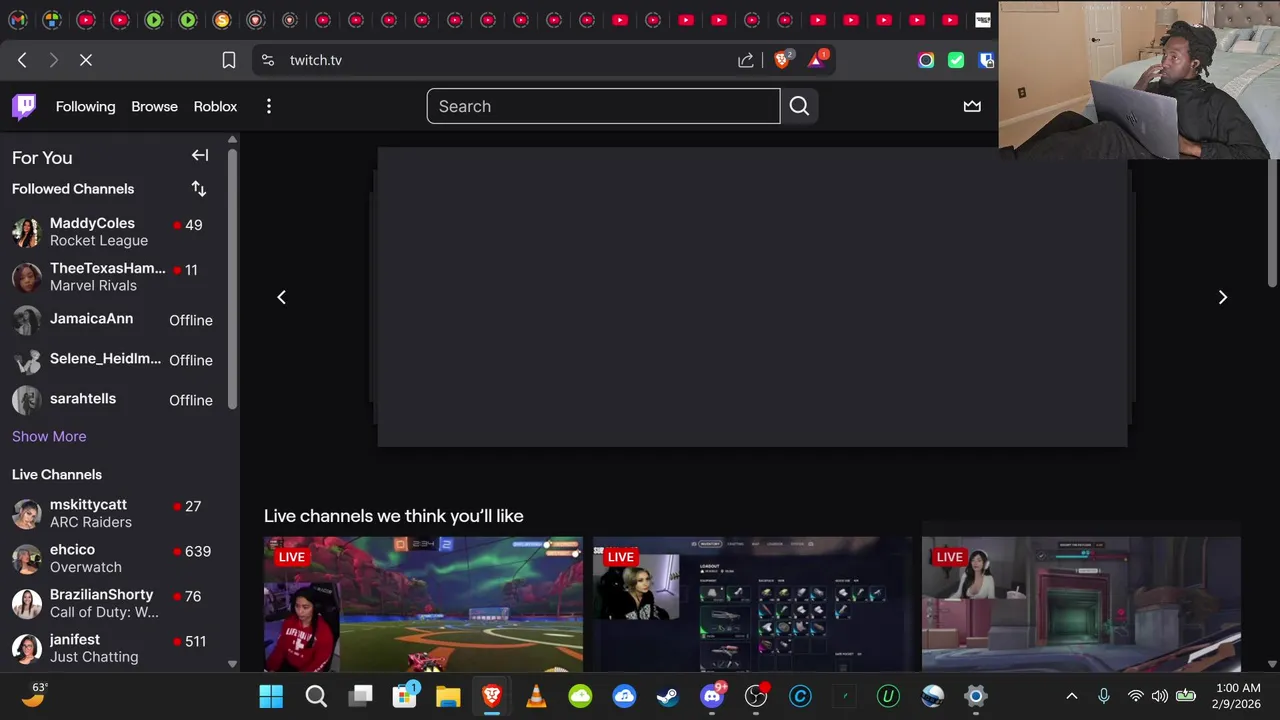Open janifest Just Chatting channel

pos(113,648)
